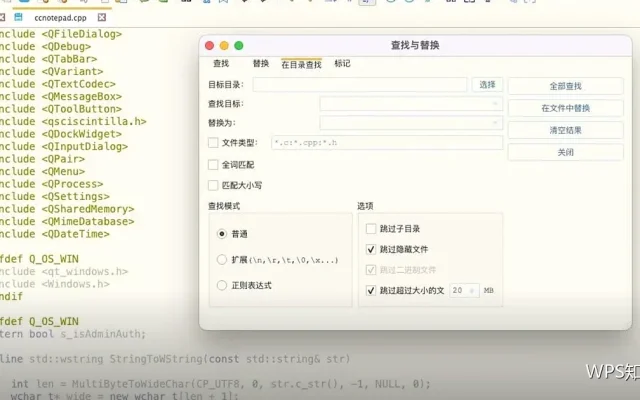The image size is (640, 400).
Task: Click the <QToolButton> include line
Action: pos(61,109)
